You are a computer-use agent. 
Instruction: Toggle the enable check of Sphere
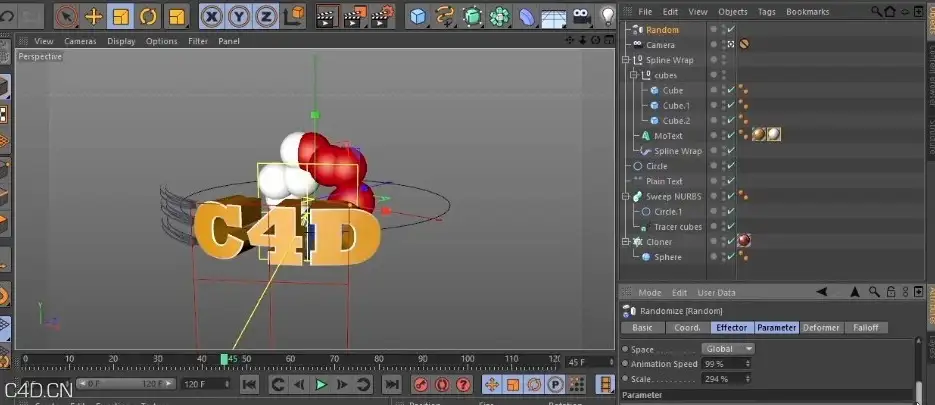[731, 256]
